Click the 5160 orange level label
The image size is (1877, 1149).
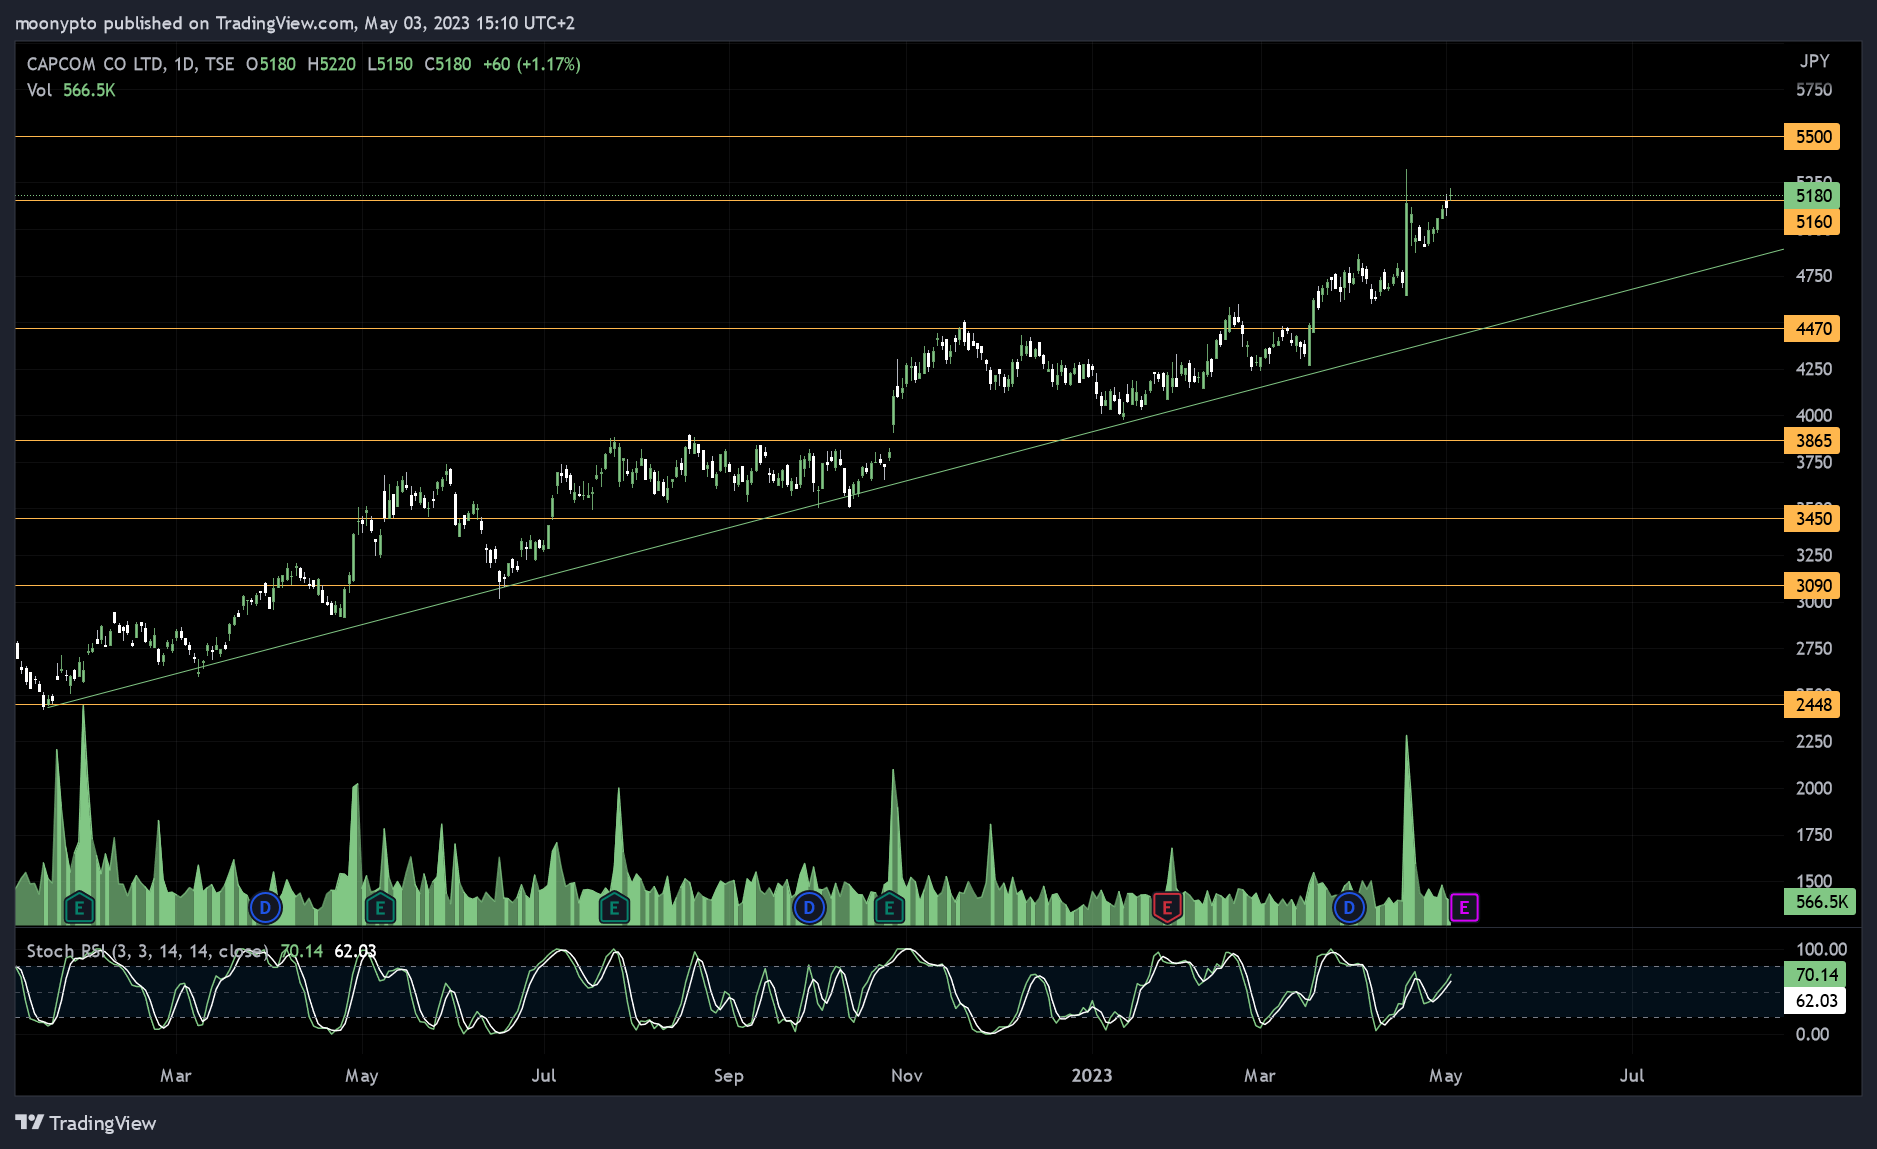(x=1812, y=221)
